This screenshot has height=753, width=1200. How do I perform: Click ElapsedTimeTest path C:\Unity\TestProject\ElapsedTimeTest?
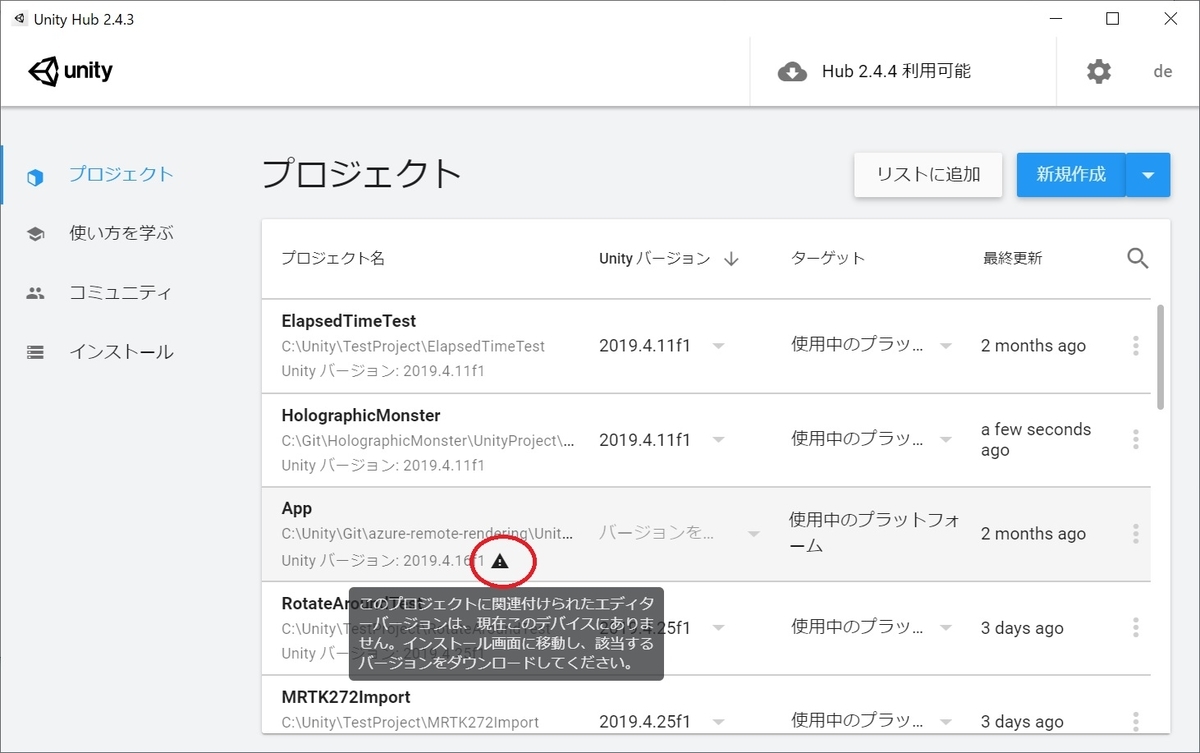pyautogui.click(x=413, y=346)
